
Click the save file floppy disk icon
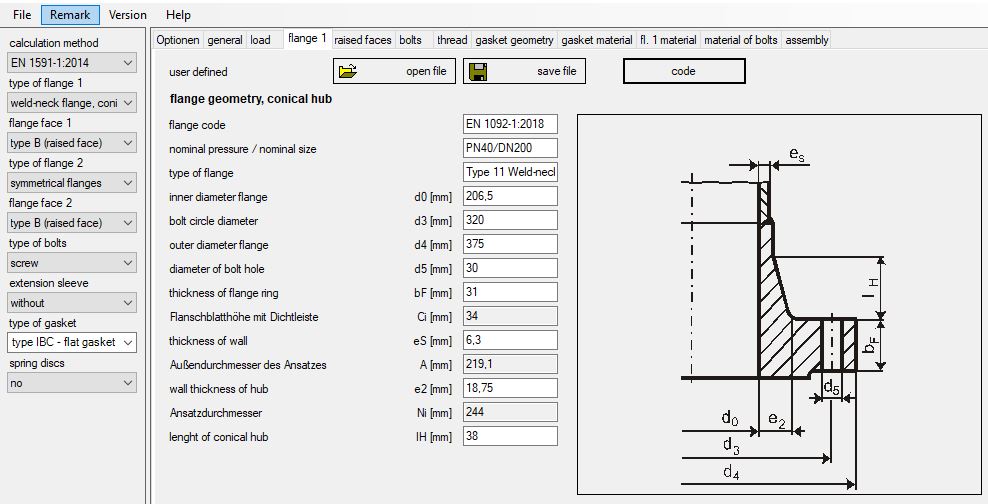pos(478,71)
